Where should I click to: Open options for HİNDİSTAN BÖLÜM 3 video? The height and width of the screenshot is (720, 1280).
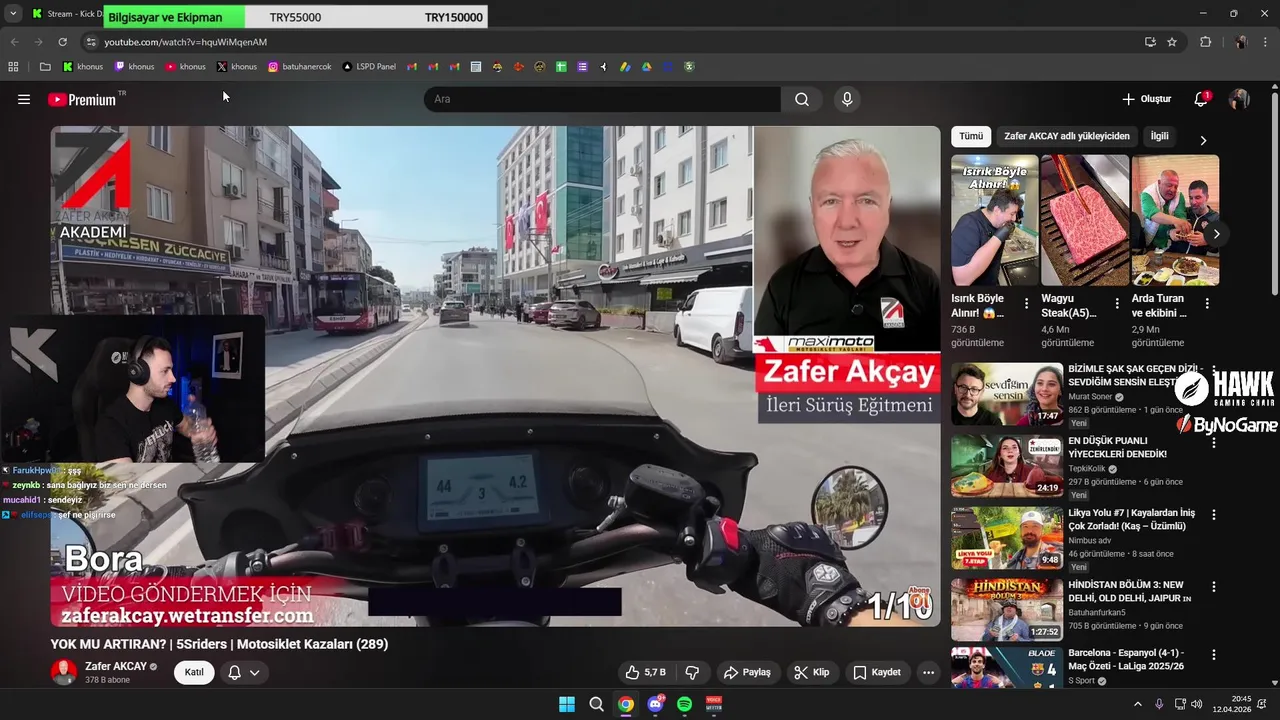click(x=1214, y=587)
